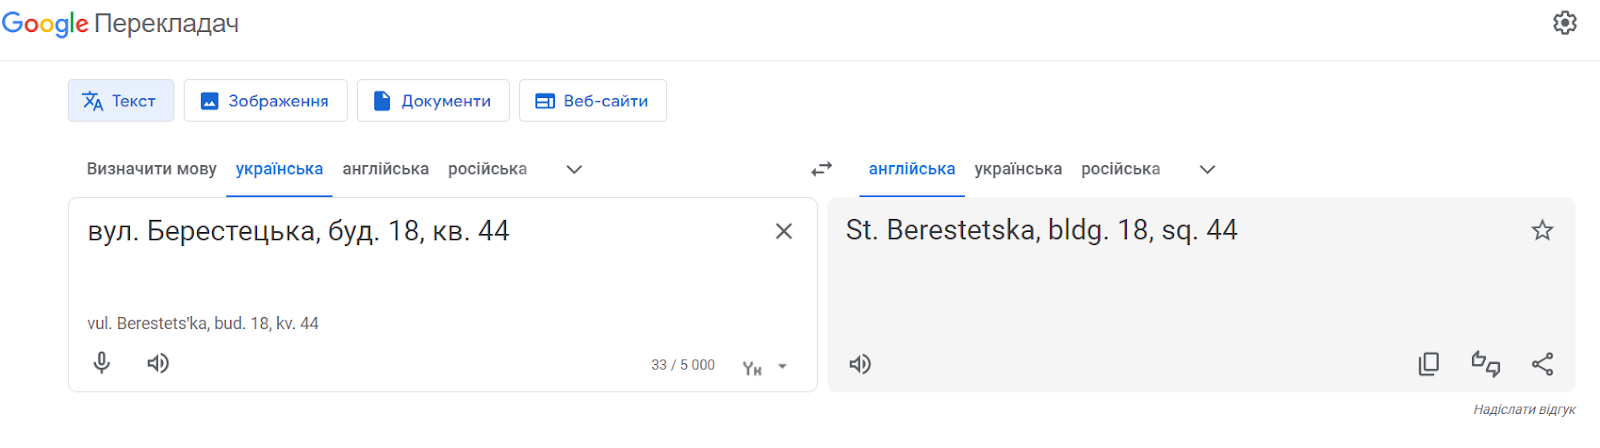Copy the translation to clipboard
This screenshot has height=448, width=1600.
pyautogui.click(x=1429, y=364)
